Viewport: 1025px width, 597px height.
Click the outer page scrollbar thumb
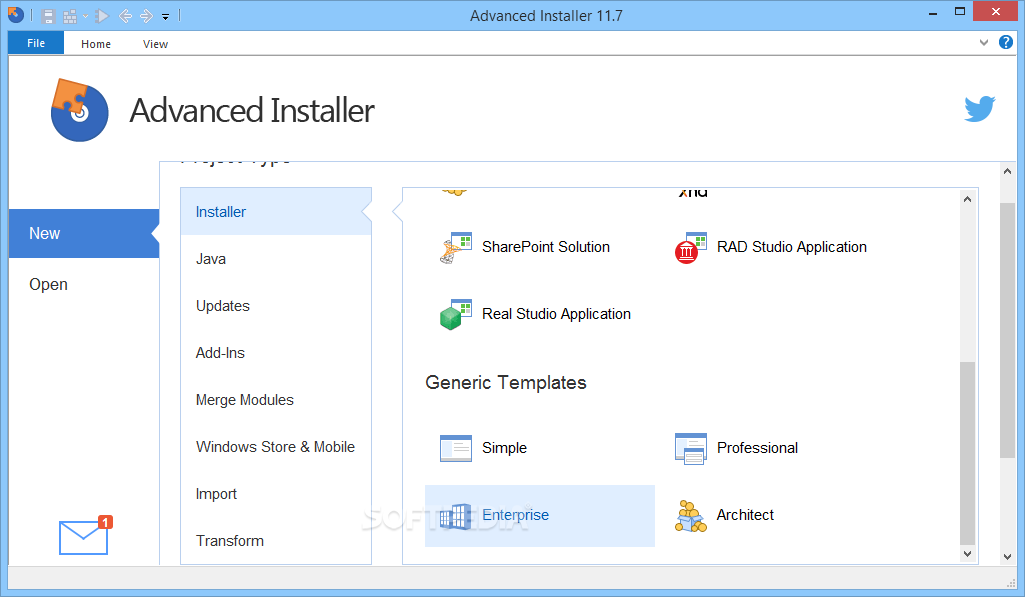[1007, 330]
